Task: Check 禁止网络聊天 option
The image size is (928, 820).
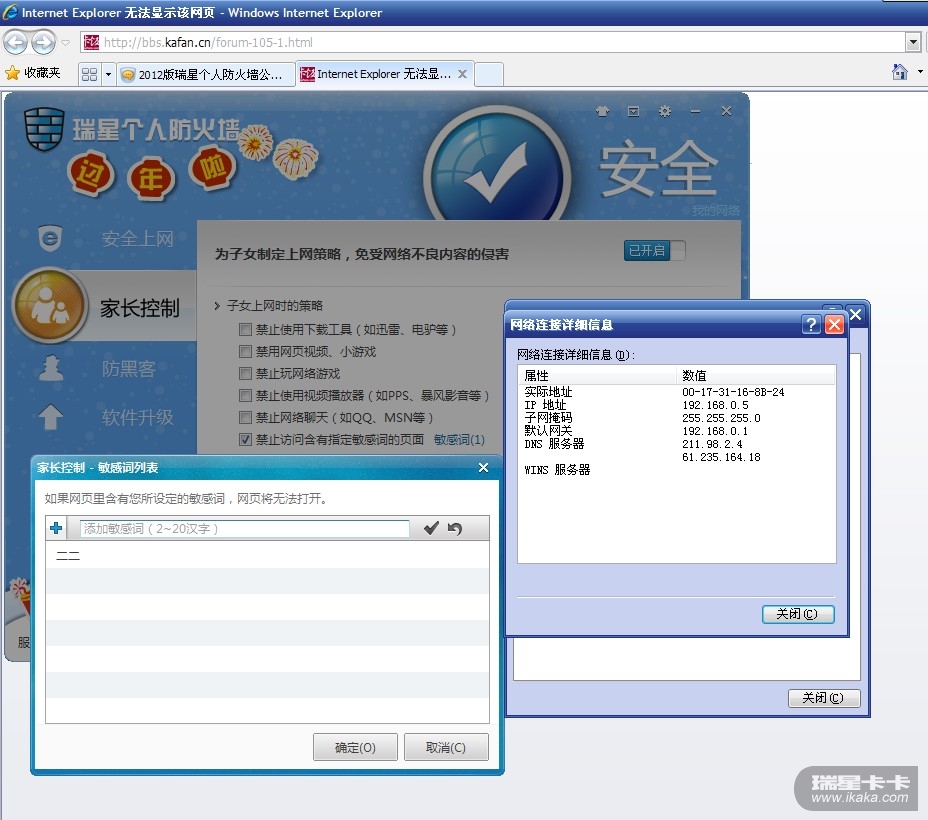Action: click(245, 418)
